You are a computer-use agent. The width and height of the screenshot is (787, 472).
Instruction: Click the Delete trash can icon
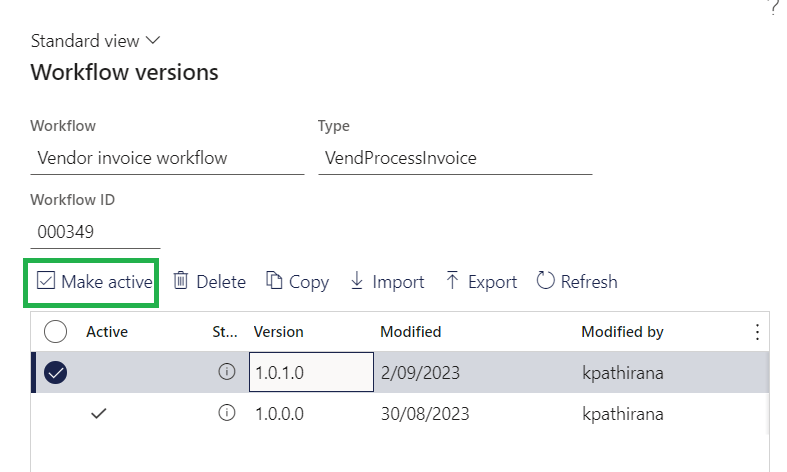pyautogui.click(x=181, y=281)
